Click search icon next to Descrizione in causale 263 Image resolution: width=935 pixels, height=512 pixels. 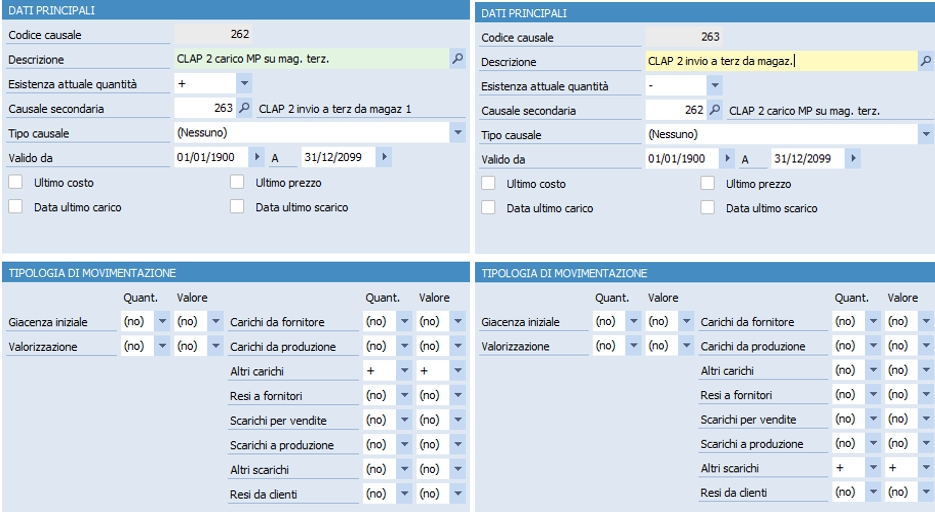pyautogui.click(x=926, y=61)
